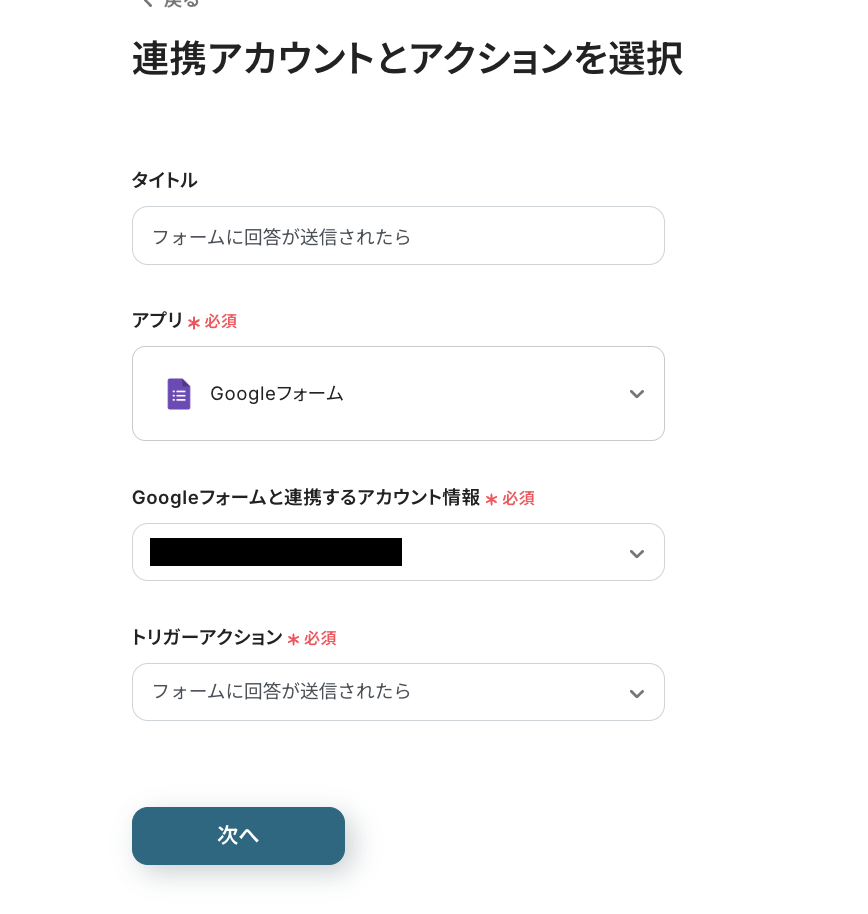This screenshot has width=868, height=914.
Task: Click the red asterisk next to アプリ
Action: coord(194,323)
